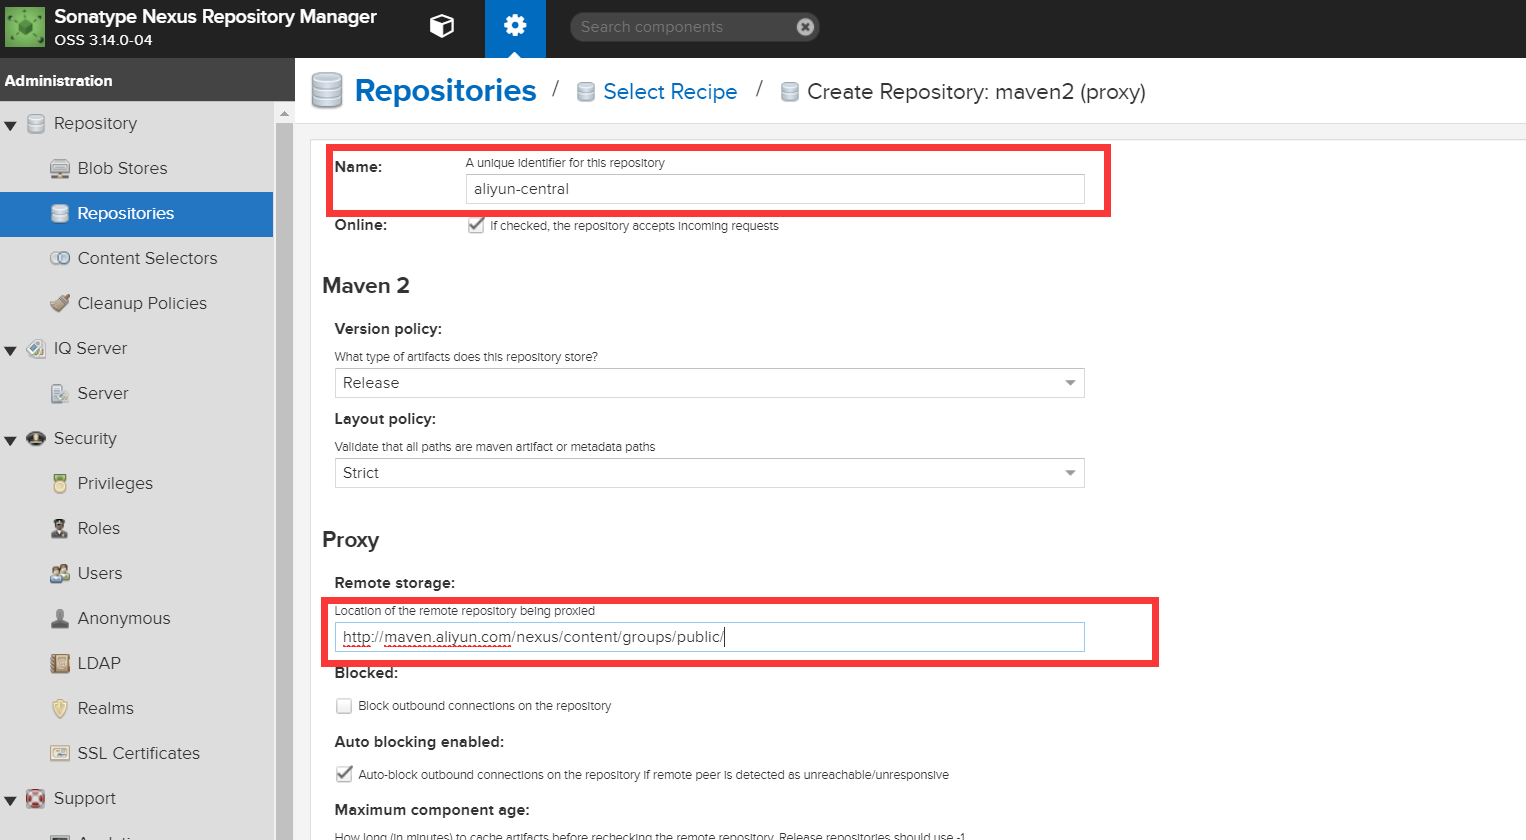Click the Remote storage URL field
Screen dimensions: 1526x840
(x=709, y=637)
